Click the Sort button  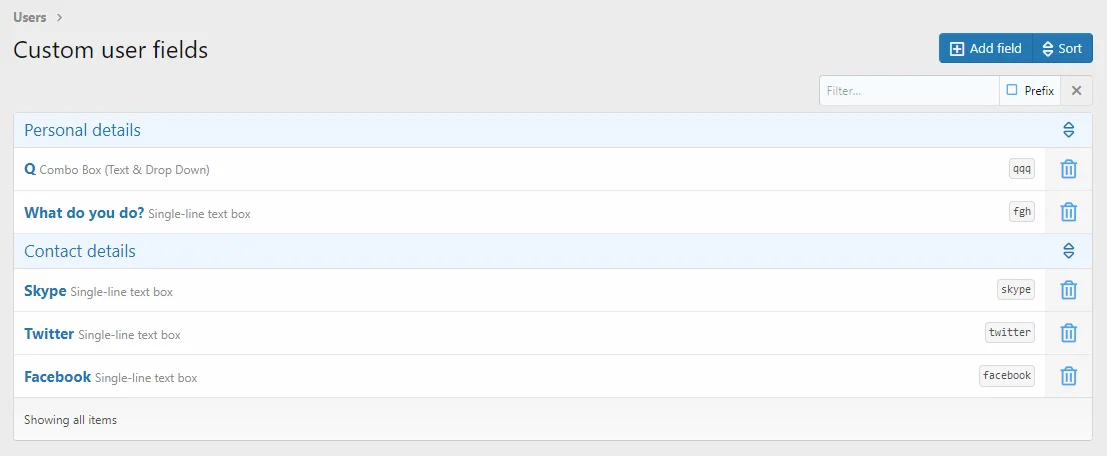tap(1062, 48)
